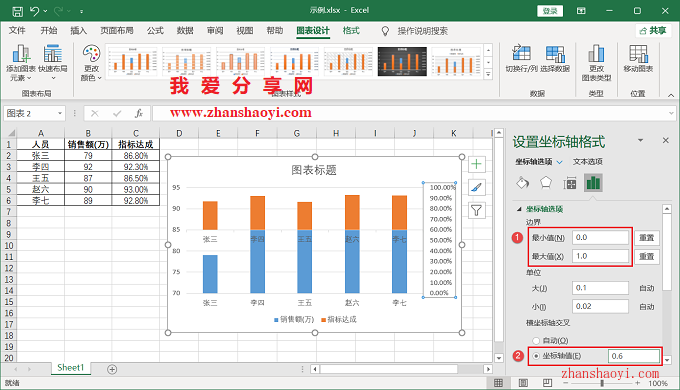The height and width of the screenshot is (390, 680).
Task: Click the minor unit input field
Action: click(600, 306)
